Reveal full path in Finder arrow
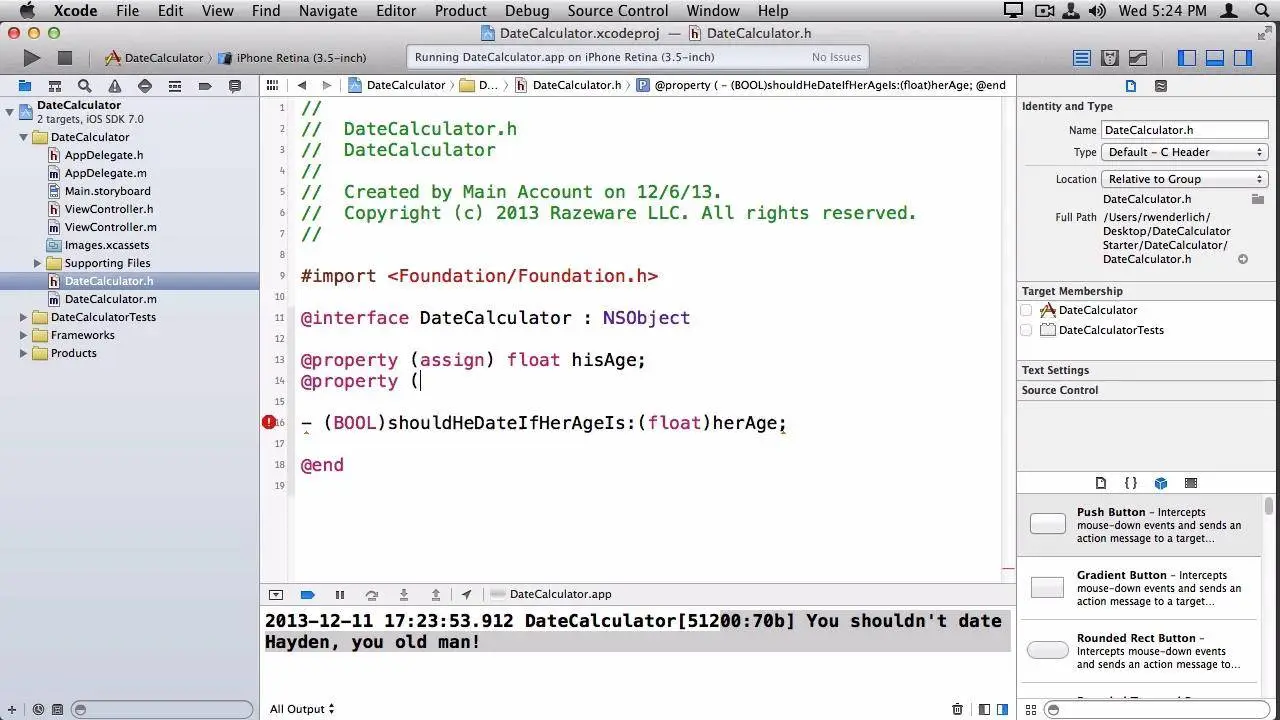The height and width of the screenshot is (720, 1280). pos(1243,259)
